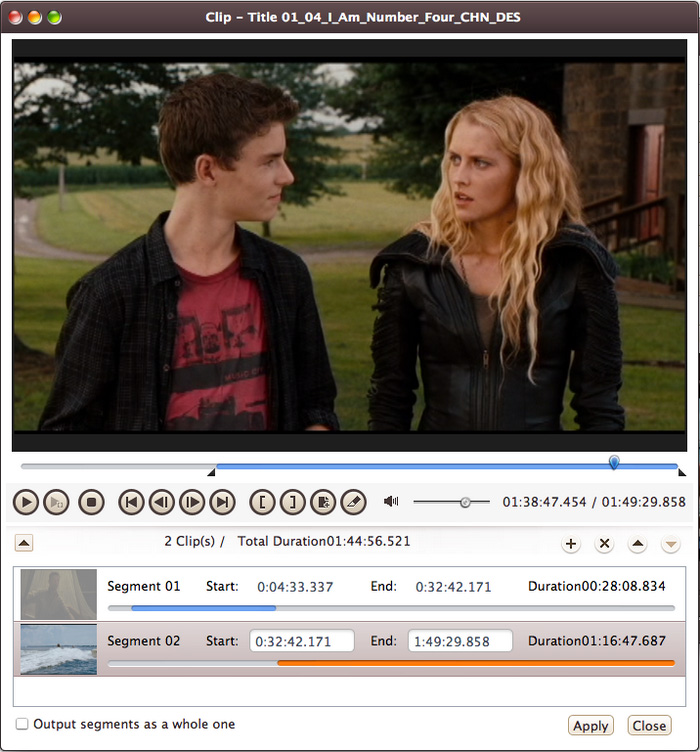Enable 'Output segments as a whole one'

tap(22, 724)
